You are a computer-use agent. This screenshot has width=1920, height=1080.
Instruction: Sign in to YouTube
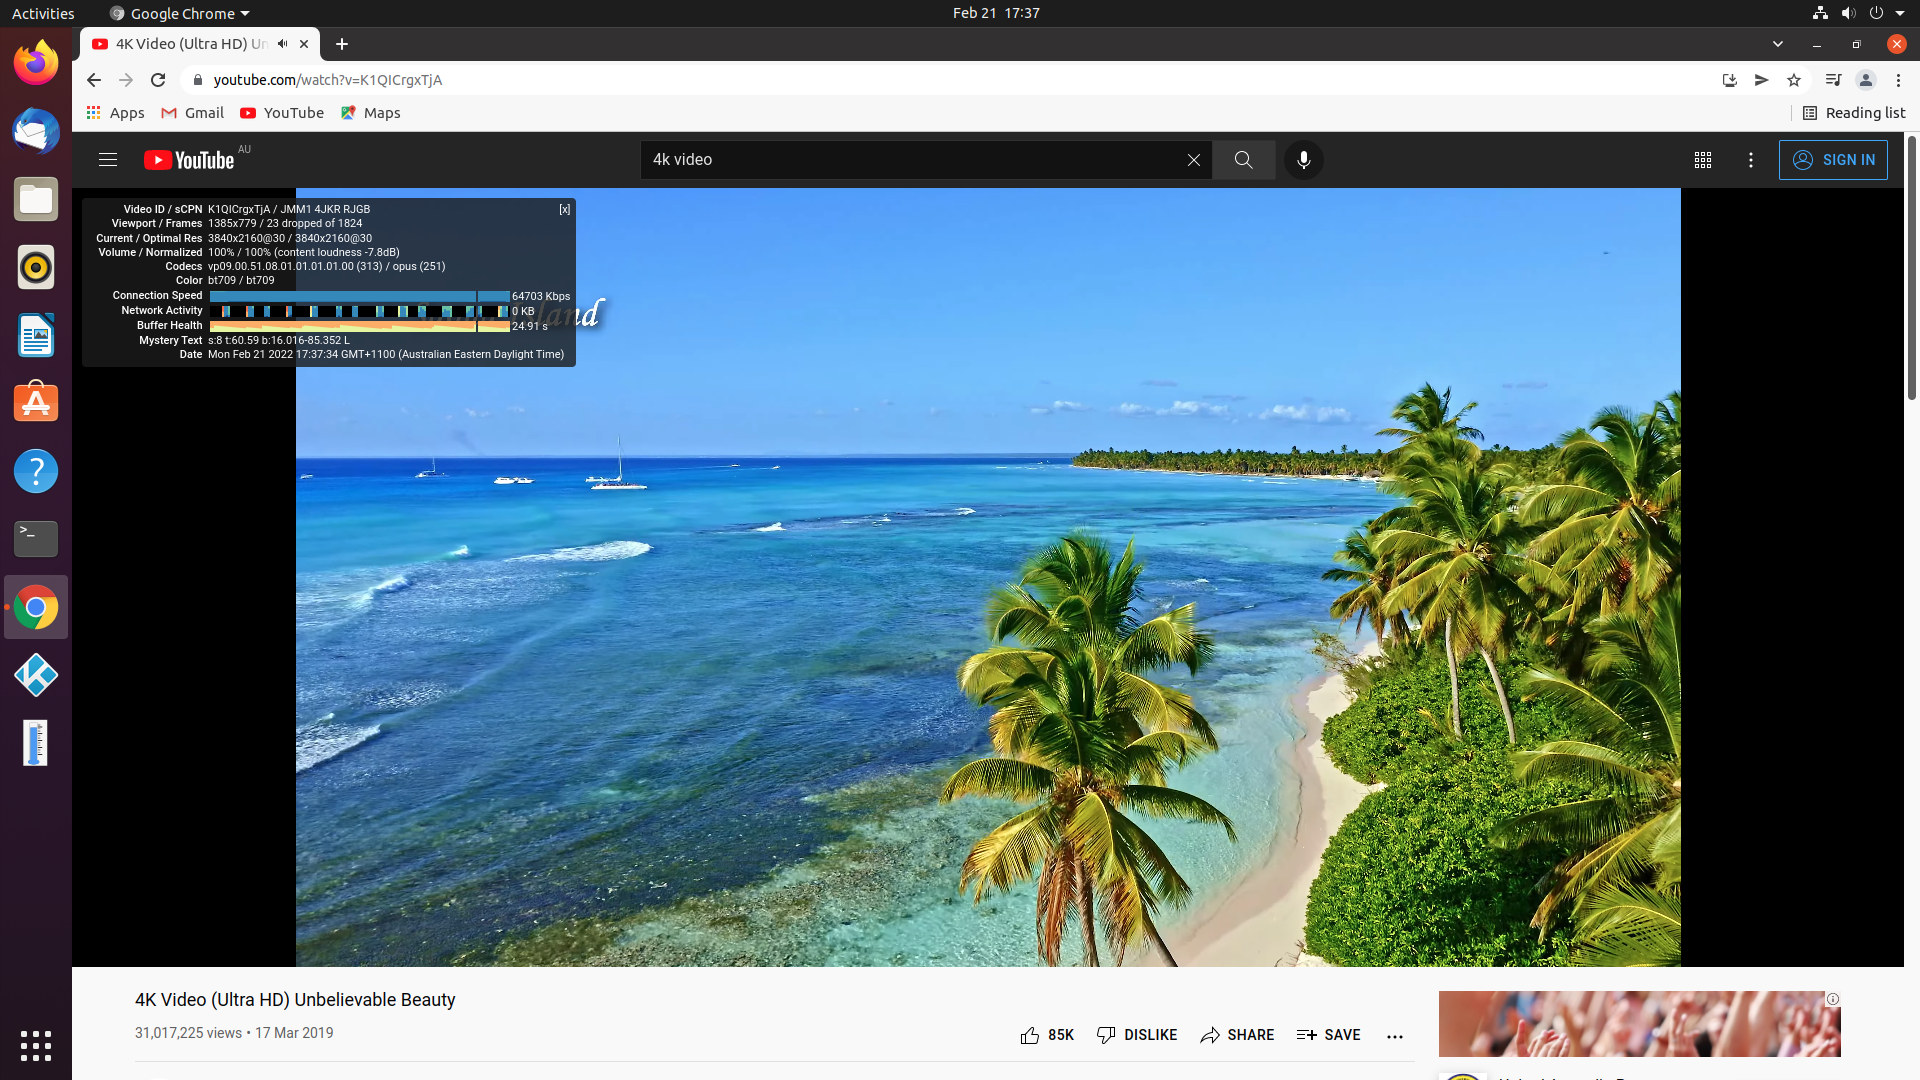pos(1833,160)
